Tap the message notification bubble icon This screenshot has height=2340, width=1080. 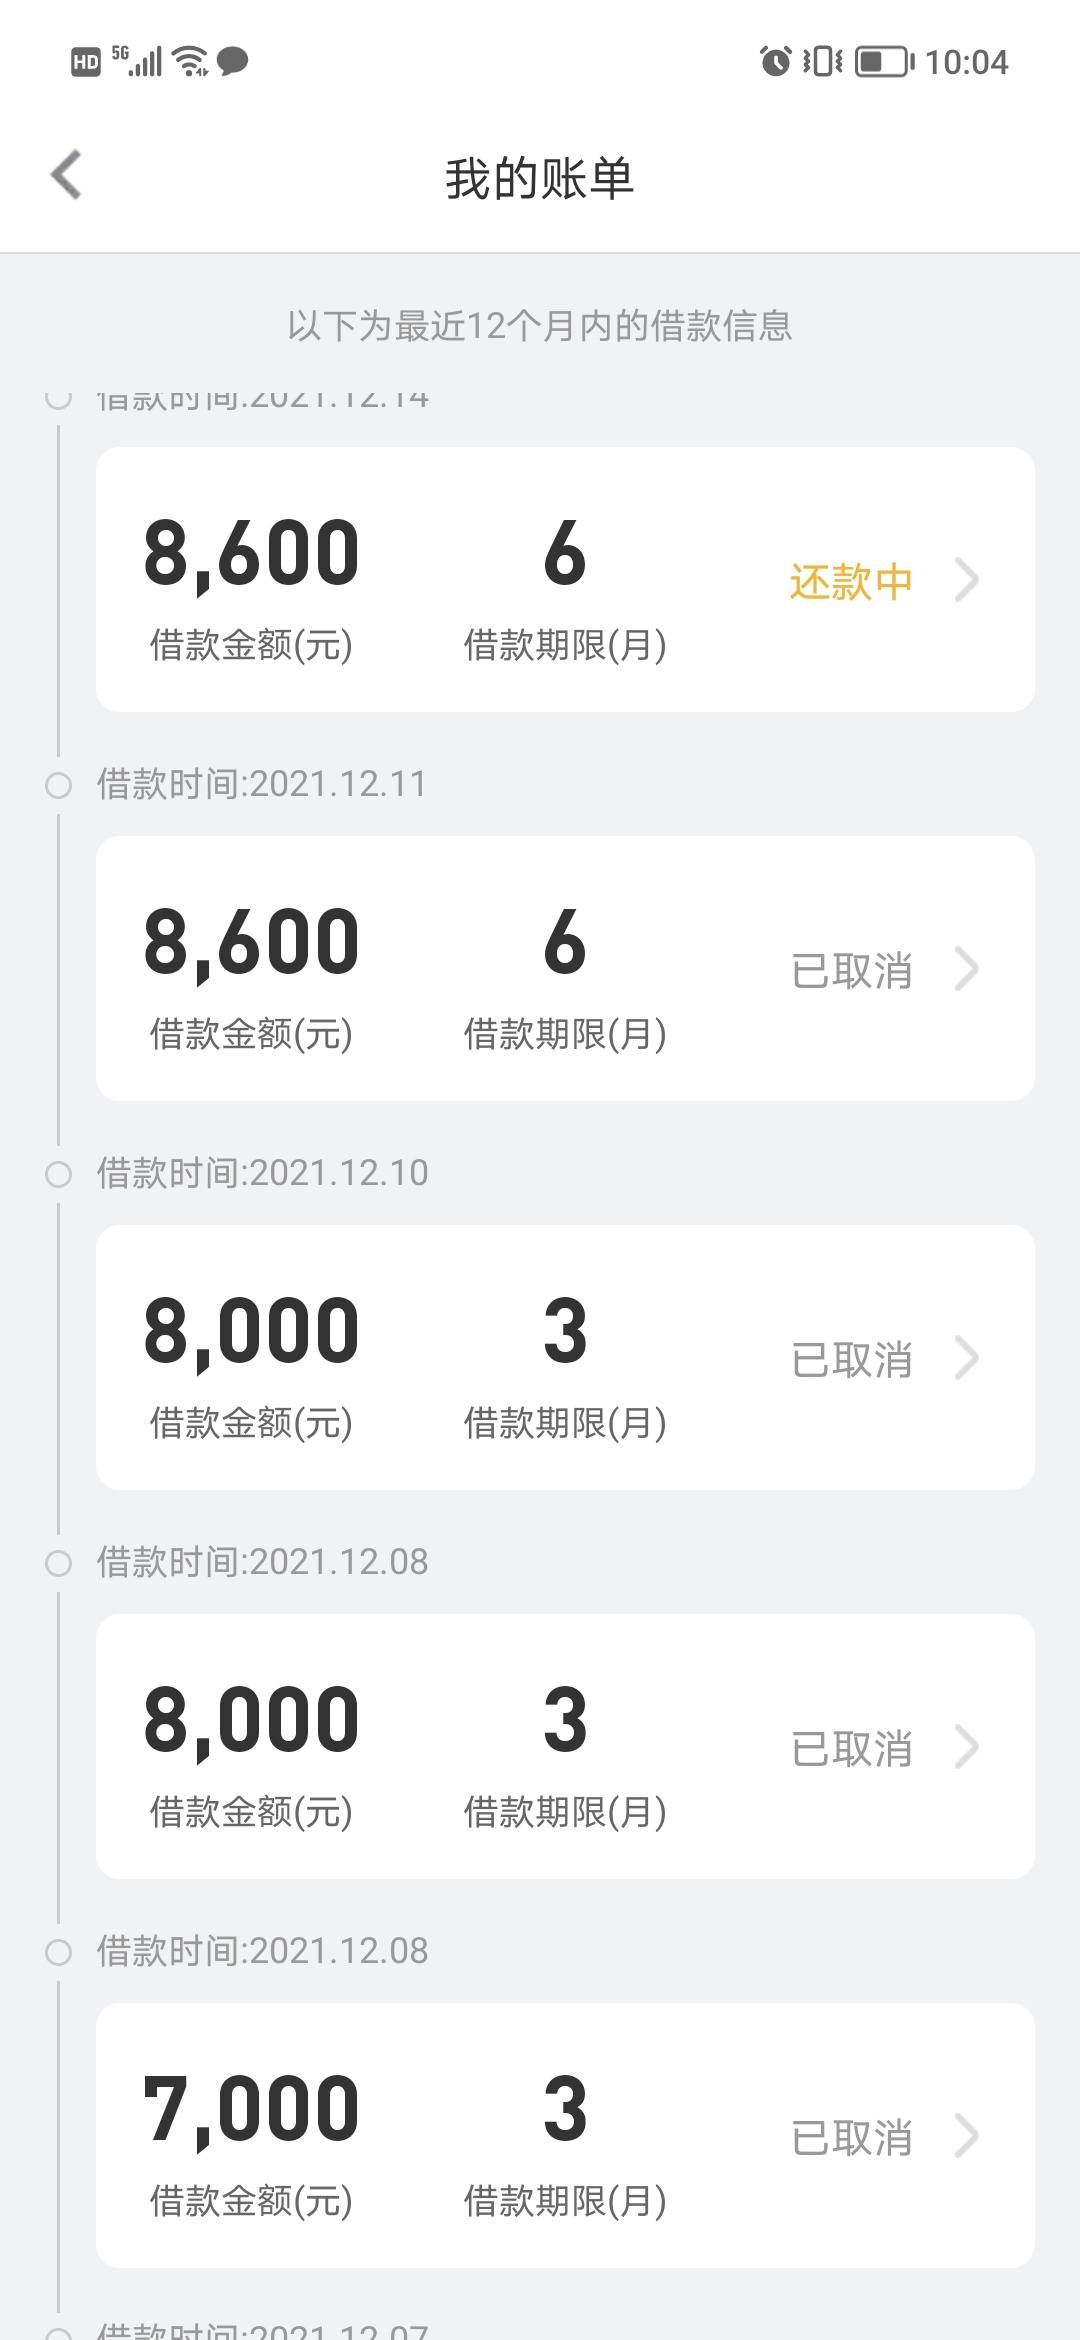(232, 61)
